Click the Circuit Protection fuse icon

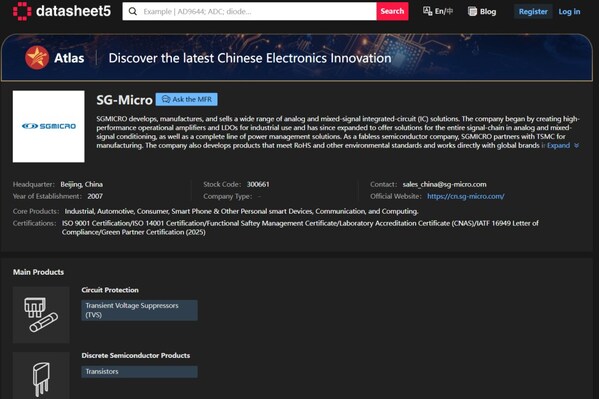[x=41, y=315]
